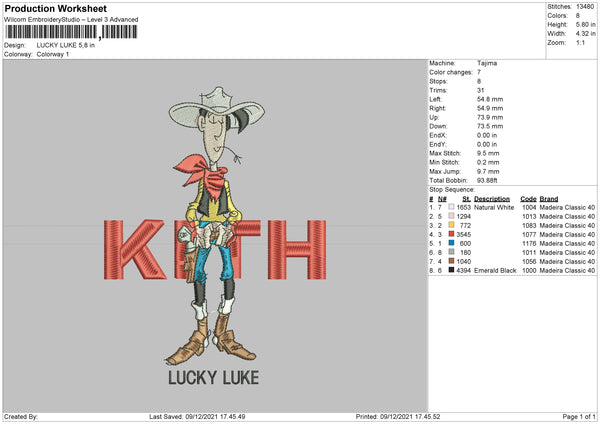Choose the blue swatch beside 600

point(451,243)
